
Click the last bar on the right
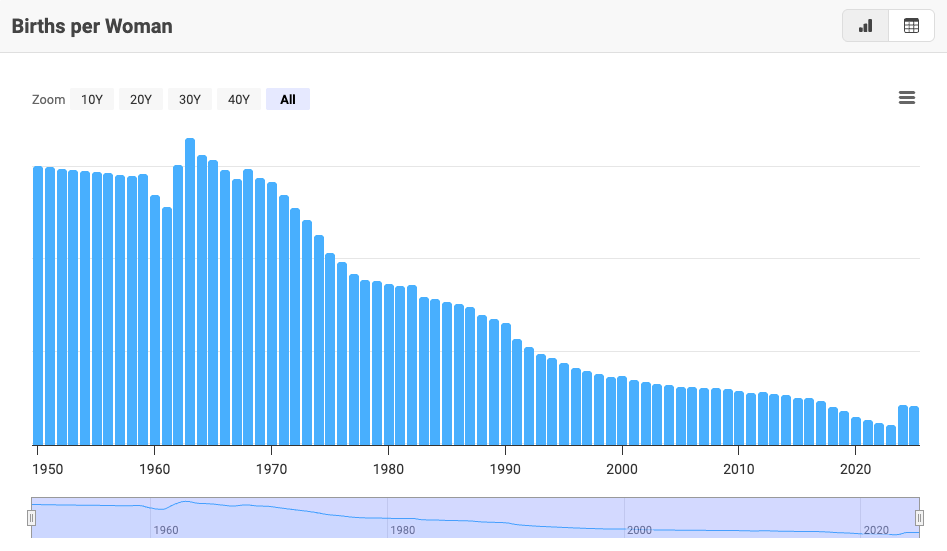click(914, 425)
